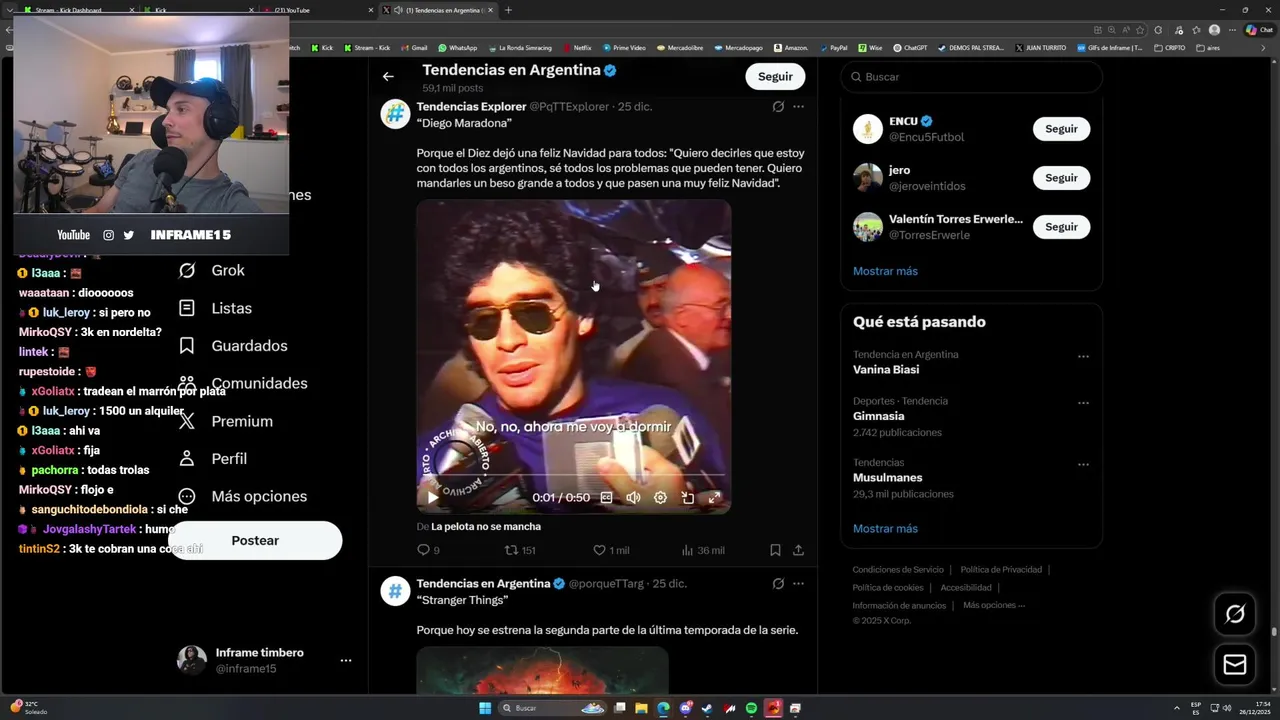Image resolution: width=1280 pixels, height=720 pixels.
Task: Like the Diego Maradona post
Action: point(611,550)
